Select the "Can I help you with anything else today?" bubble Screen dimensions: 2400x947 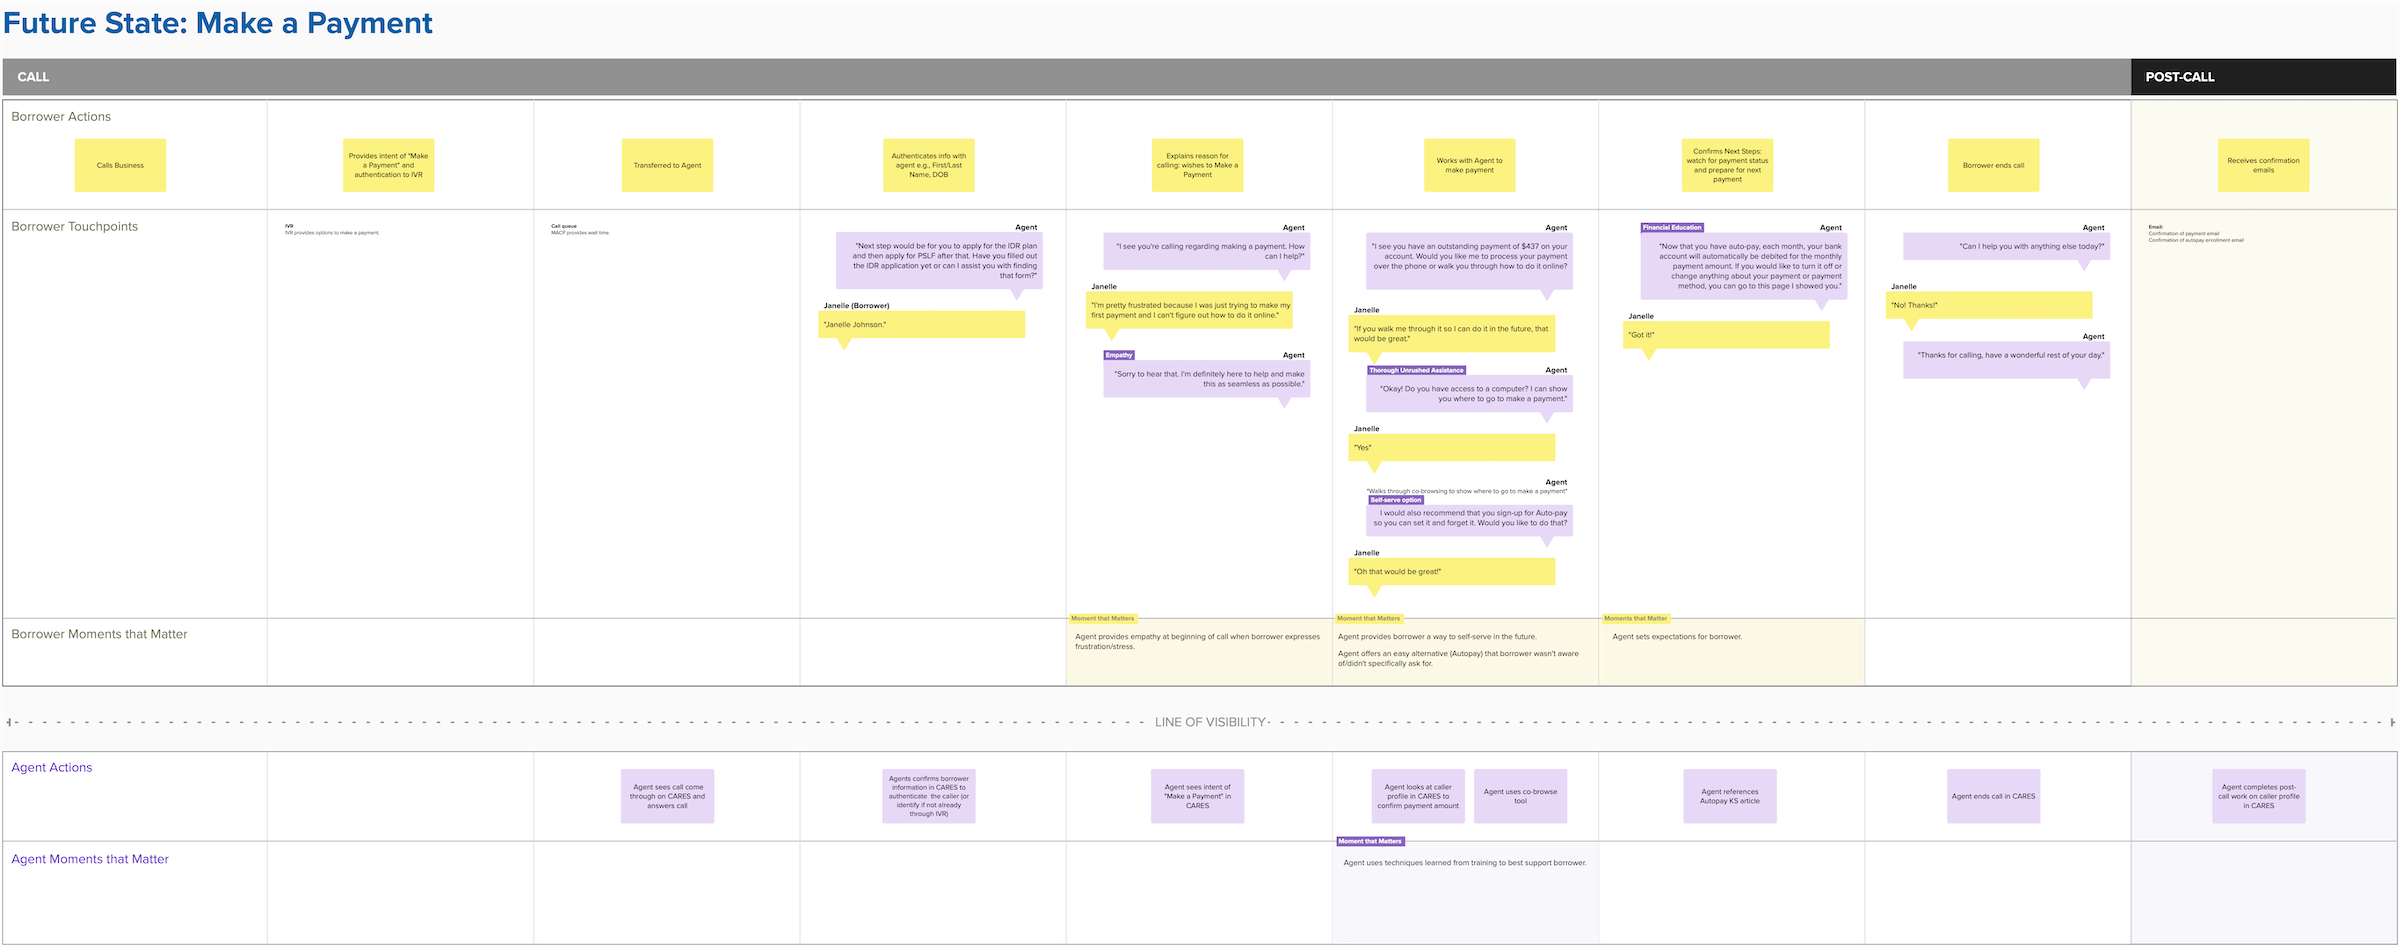[2007, 247]
